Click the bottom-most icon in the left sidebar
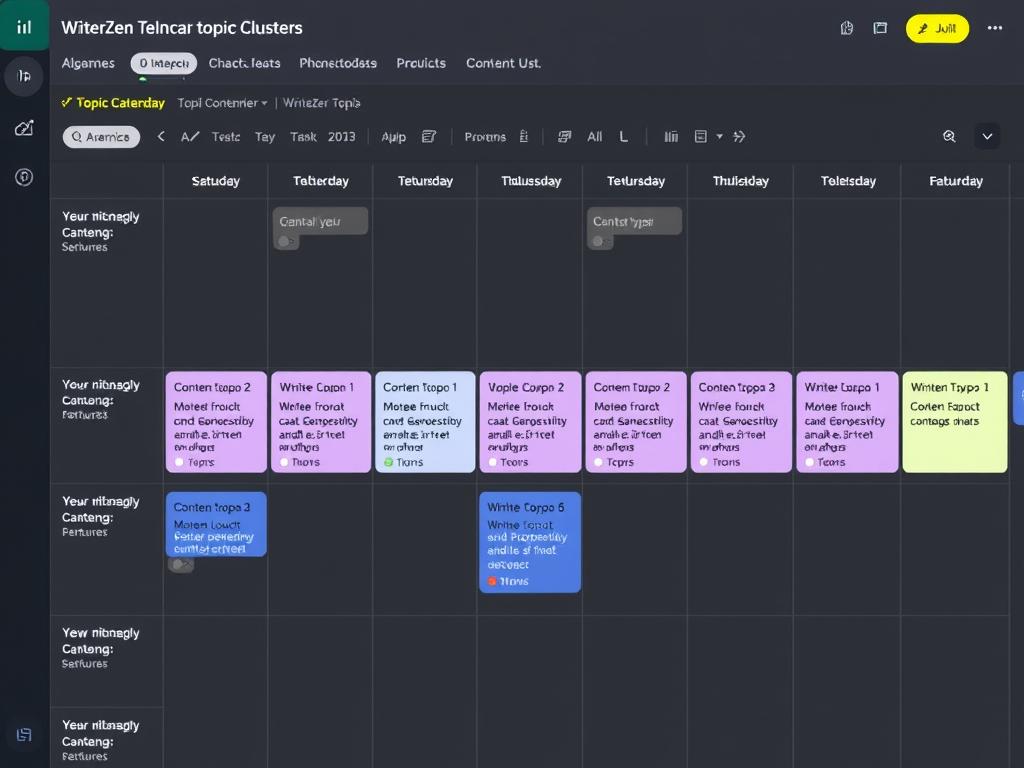 23,736
